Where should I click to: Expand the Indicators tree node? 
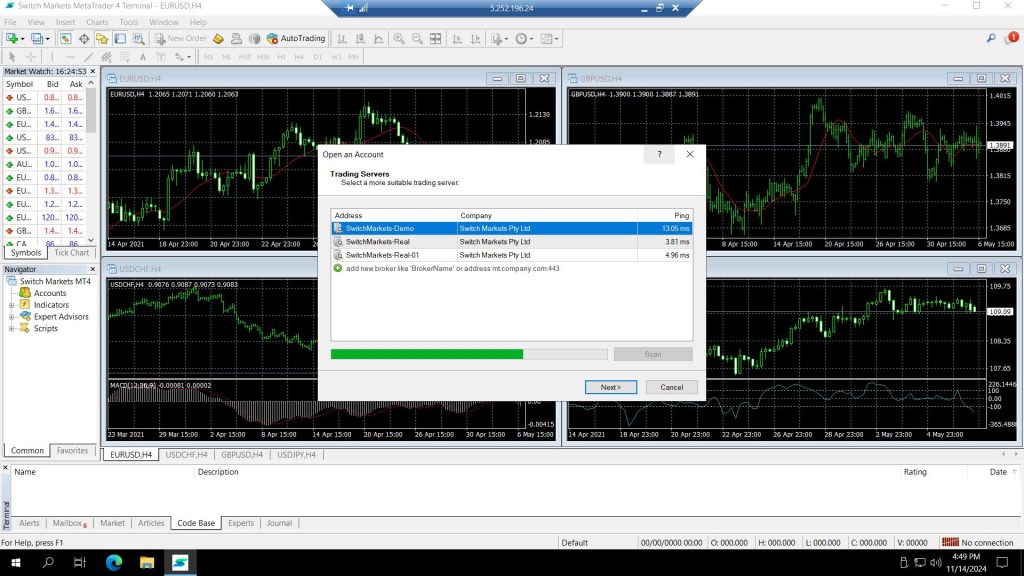(x=13, y=305)
